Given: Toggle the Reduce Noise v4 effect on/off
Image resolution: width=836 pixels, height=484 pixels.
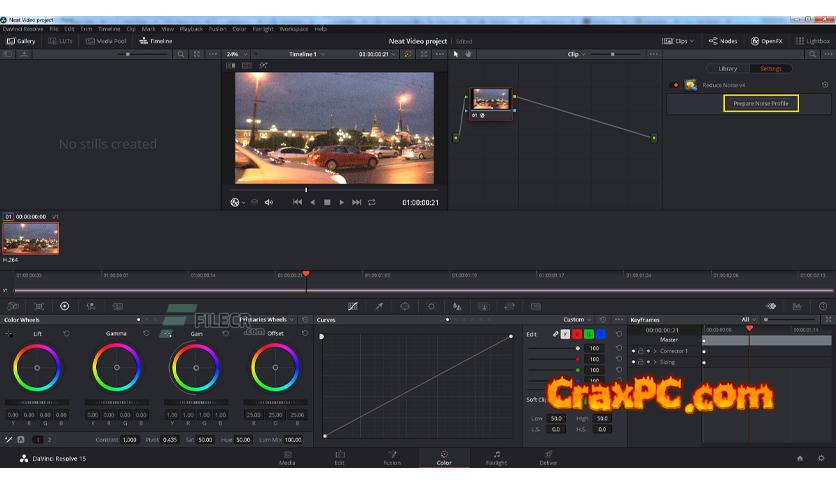Looking at the screenshot, I should point(675,85).
